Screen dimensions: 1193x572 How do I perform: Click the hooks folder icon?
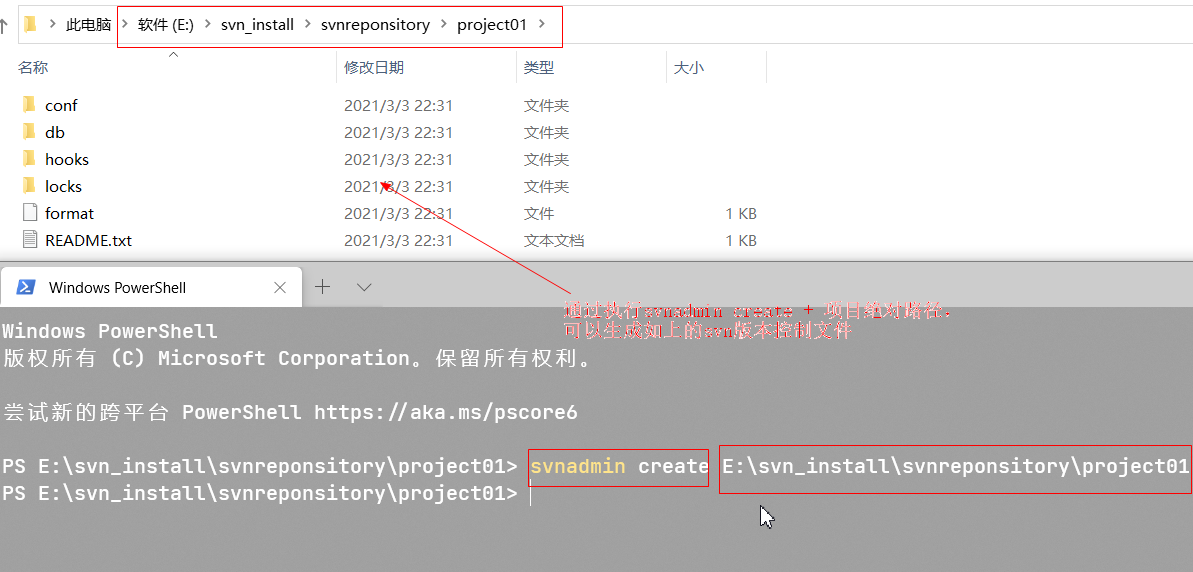click(x=30, y=159)
